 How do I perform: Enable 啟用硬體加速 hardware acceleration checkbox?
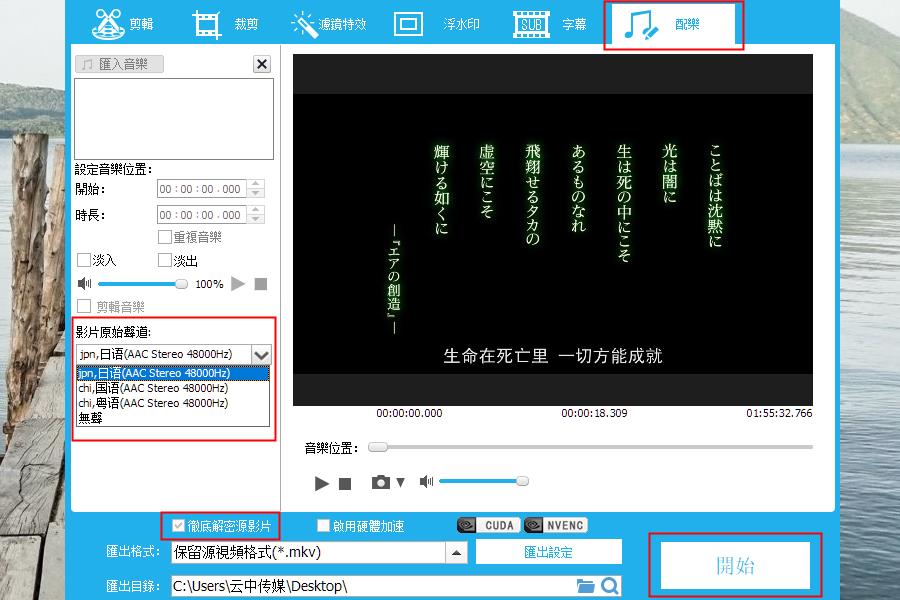click(x=323, y=526)
